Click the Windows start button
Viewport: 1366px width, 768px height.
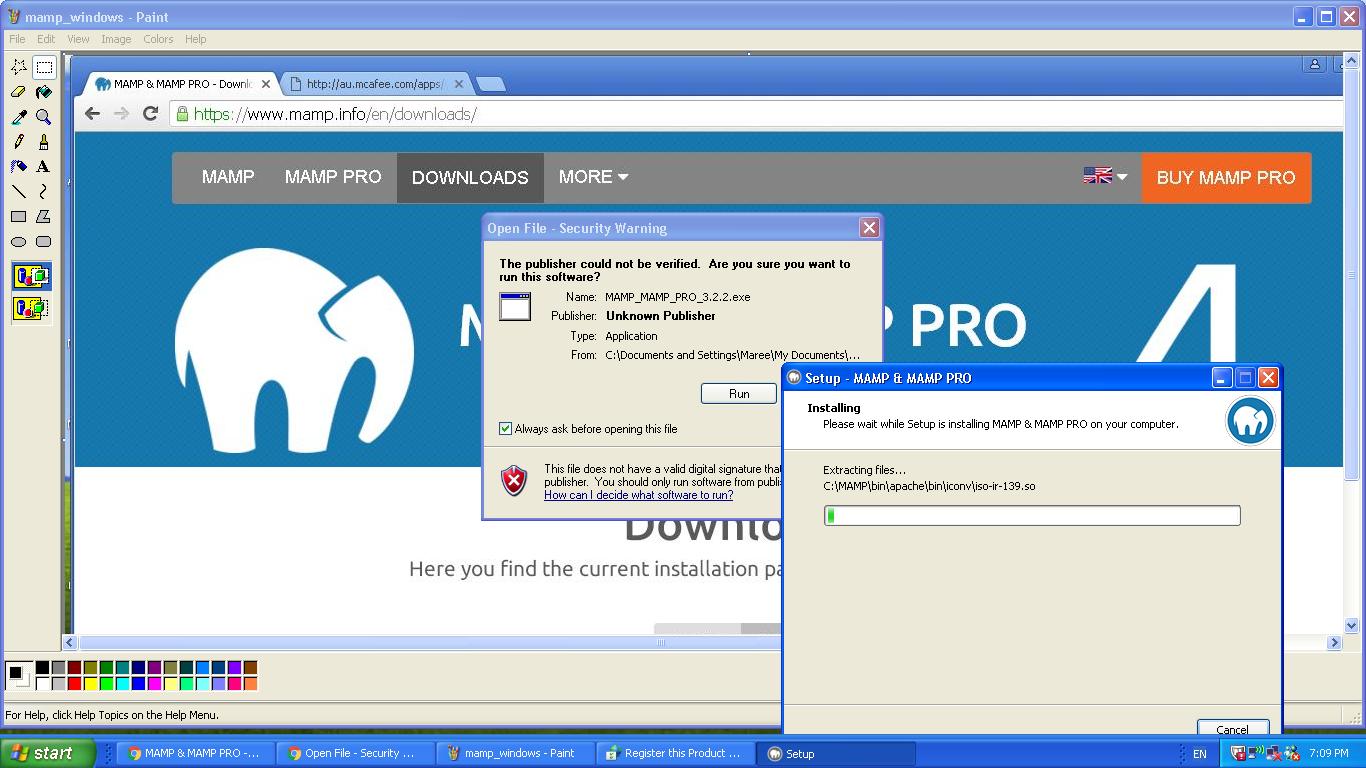[x=48, y=753]
